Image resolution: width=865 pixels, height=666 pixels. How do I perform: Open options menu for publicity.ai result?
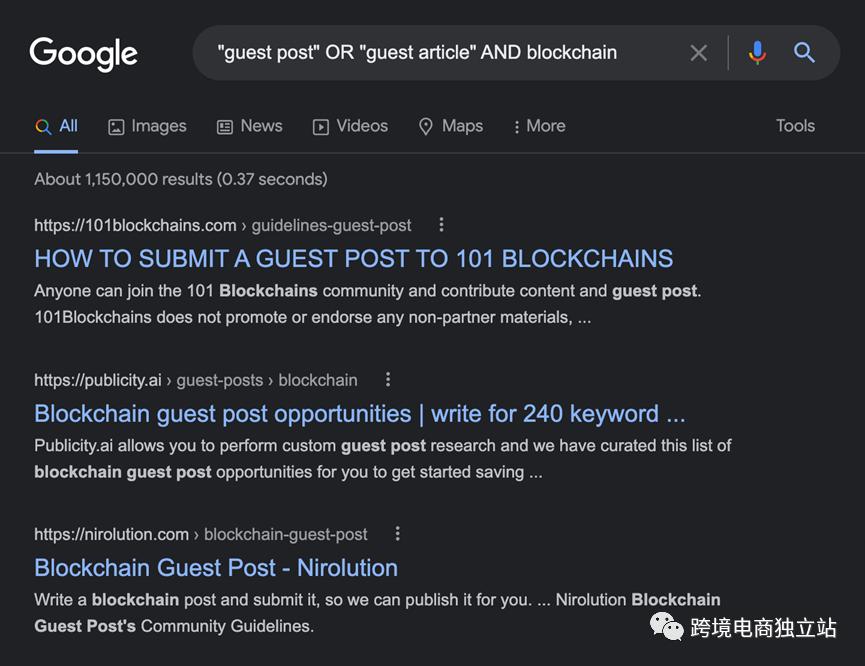click(x=388, y=380)
